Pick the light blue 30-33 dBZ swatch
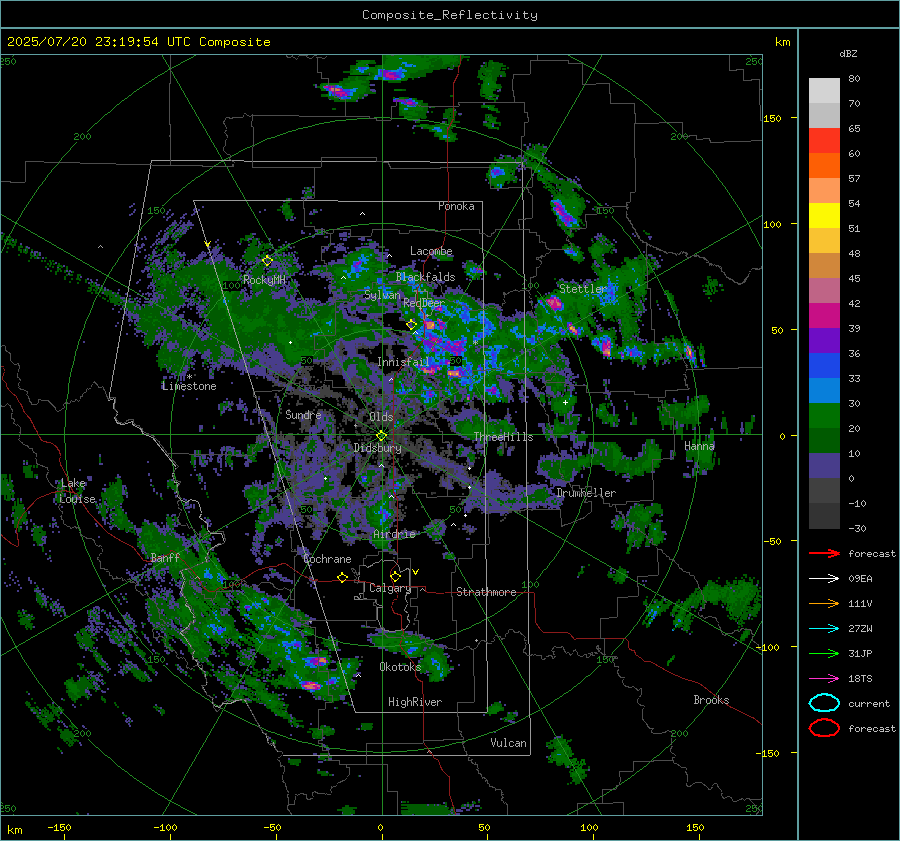 click(824, 391)
